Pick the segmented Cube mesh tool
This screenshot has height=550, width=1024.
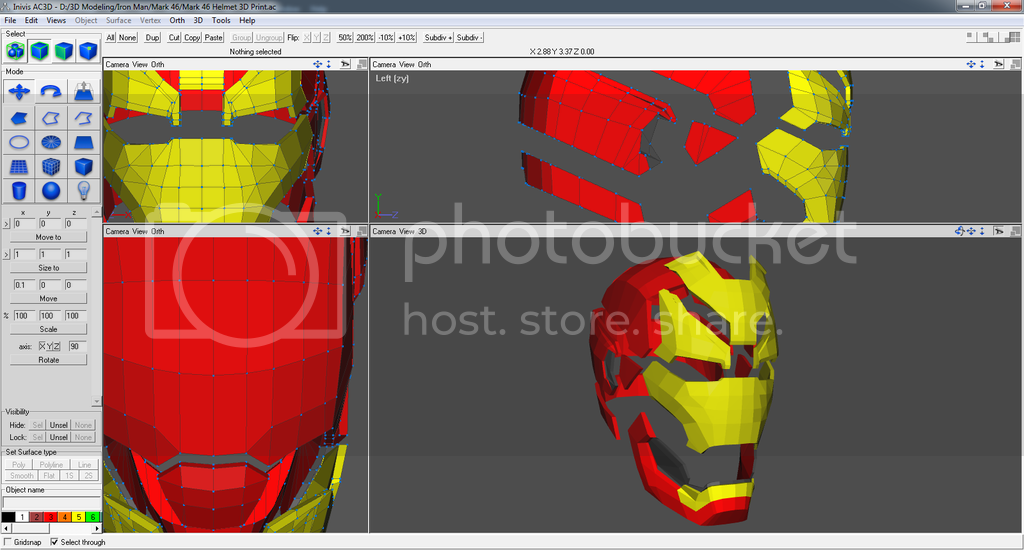(x=51, y=167)
